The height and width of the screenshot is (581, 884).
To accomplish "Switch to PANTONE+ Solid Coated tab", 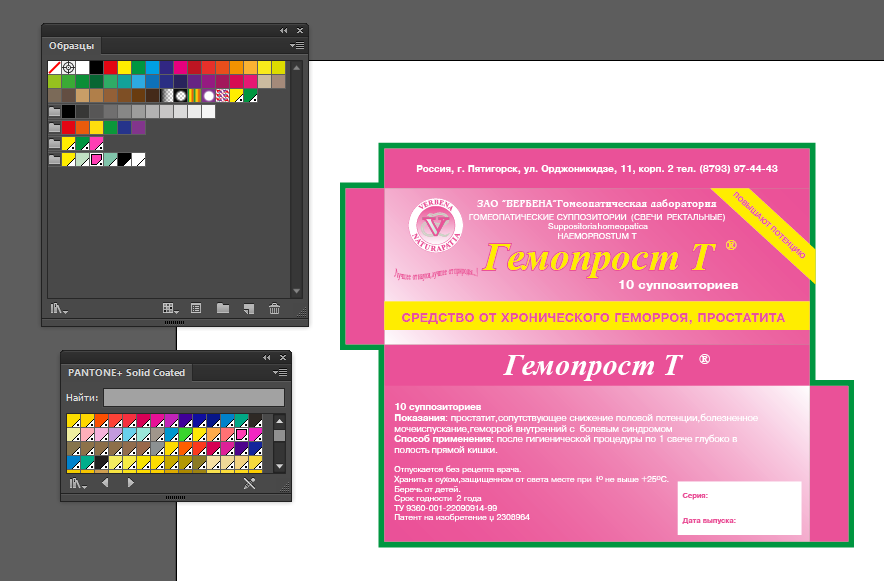I will (126, 372).
